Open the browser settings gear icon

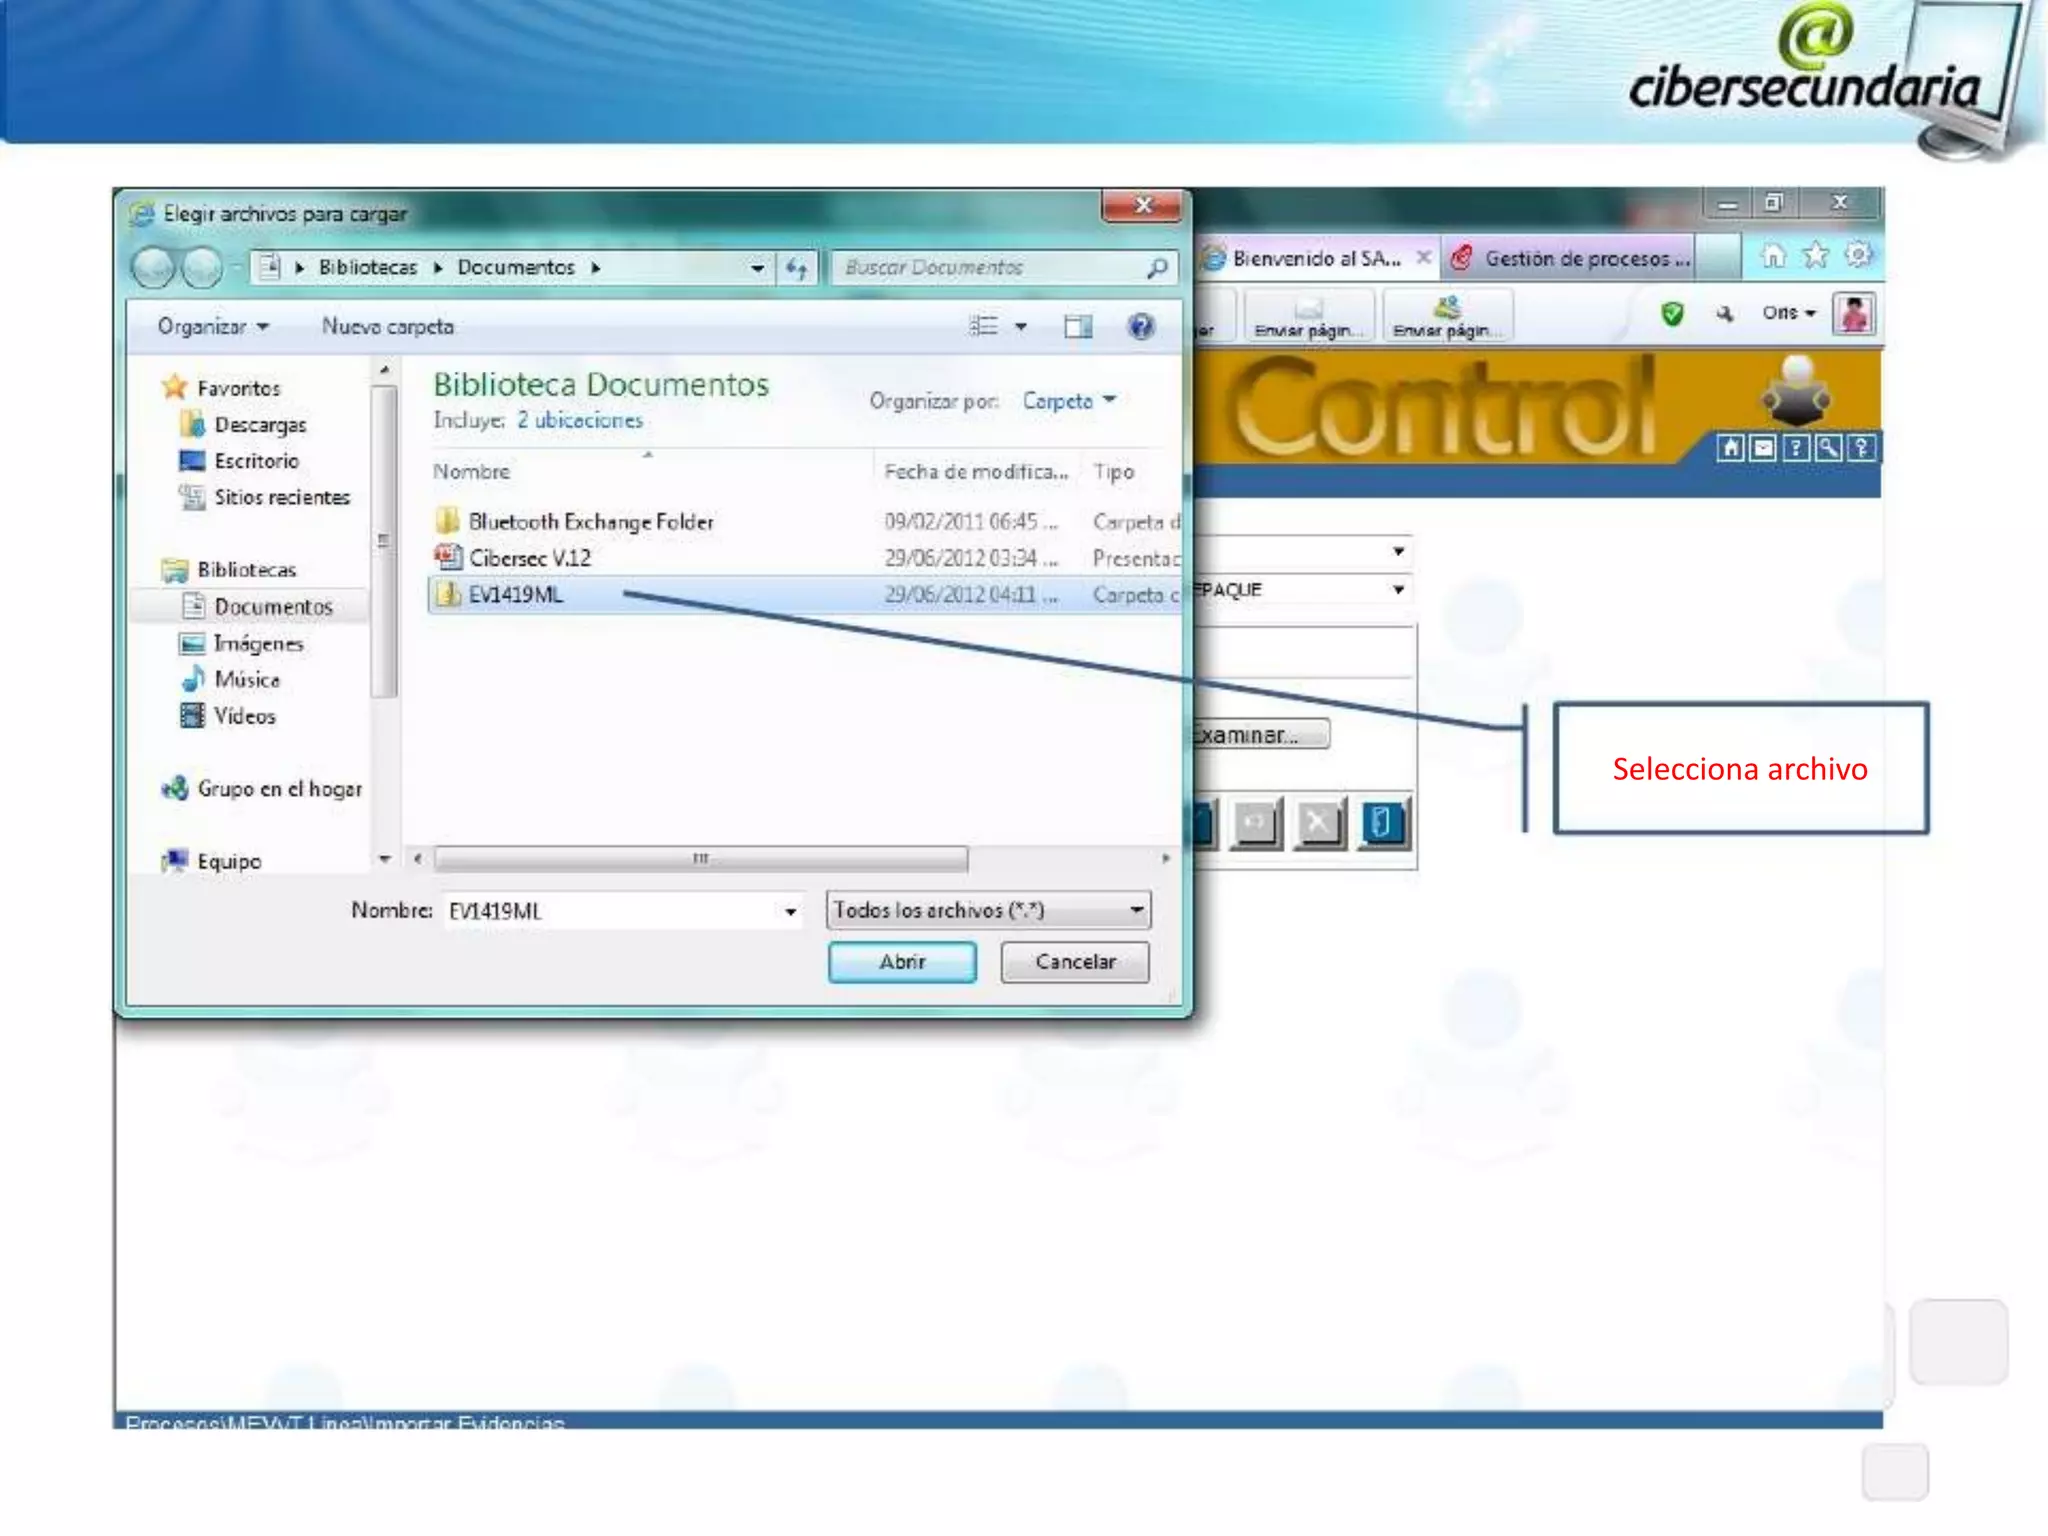click(x=1858, y=256)
